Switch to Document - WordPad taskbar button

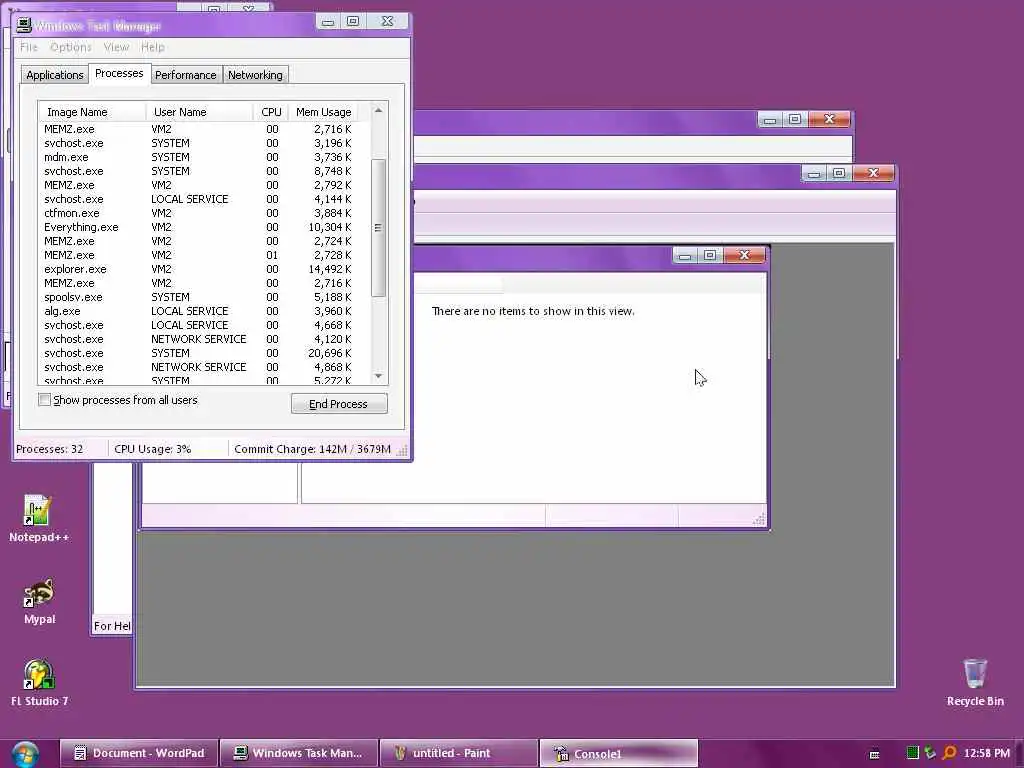point(138,753)
